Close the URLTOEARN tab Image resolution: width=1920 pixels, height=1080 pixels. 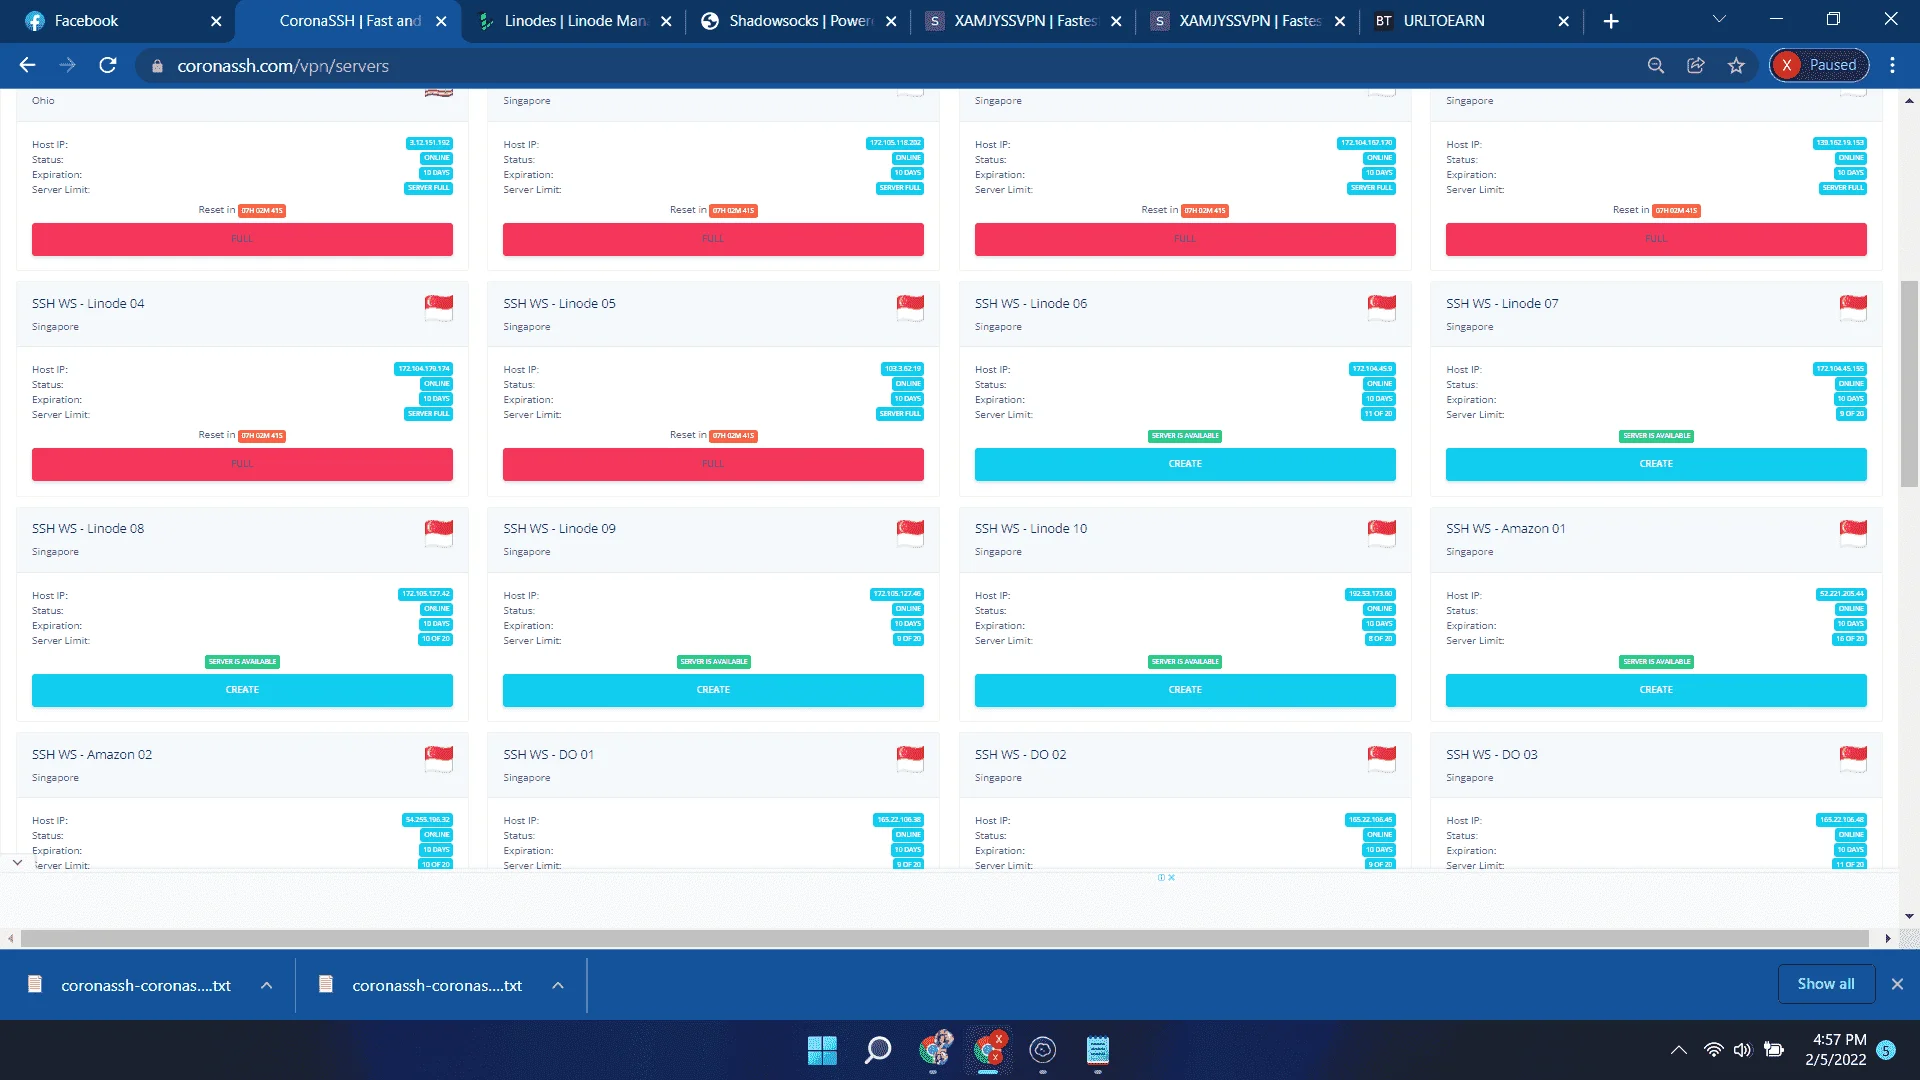[1564, 21]
